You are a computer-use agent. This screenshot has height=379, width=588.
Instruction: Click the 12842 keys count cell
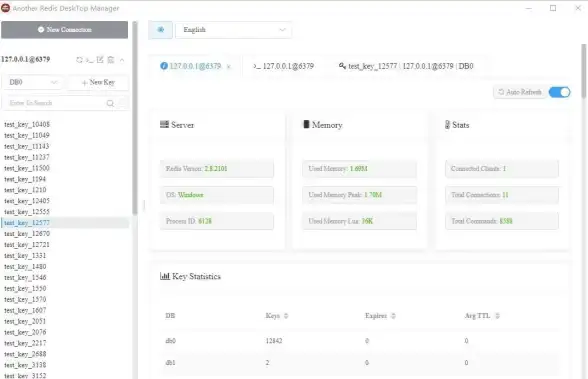coord(274,341)
